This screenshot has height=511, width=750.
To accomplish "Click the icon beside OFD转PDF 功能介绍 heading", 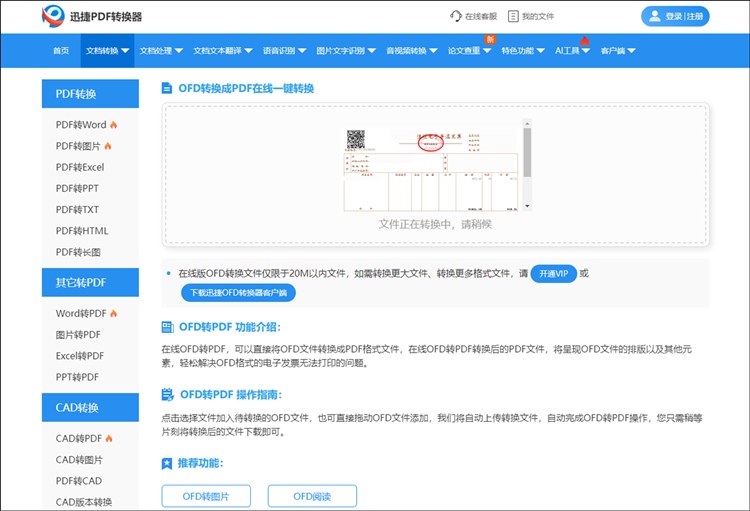I will (167, 327).
